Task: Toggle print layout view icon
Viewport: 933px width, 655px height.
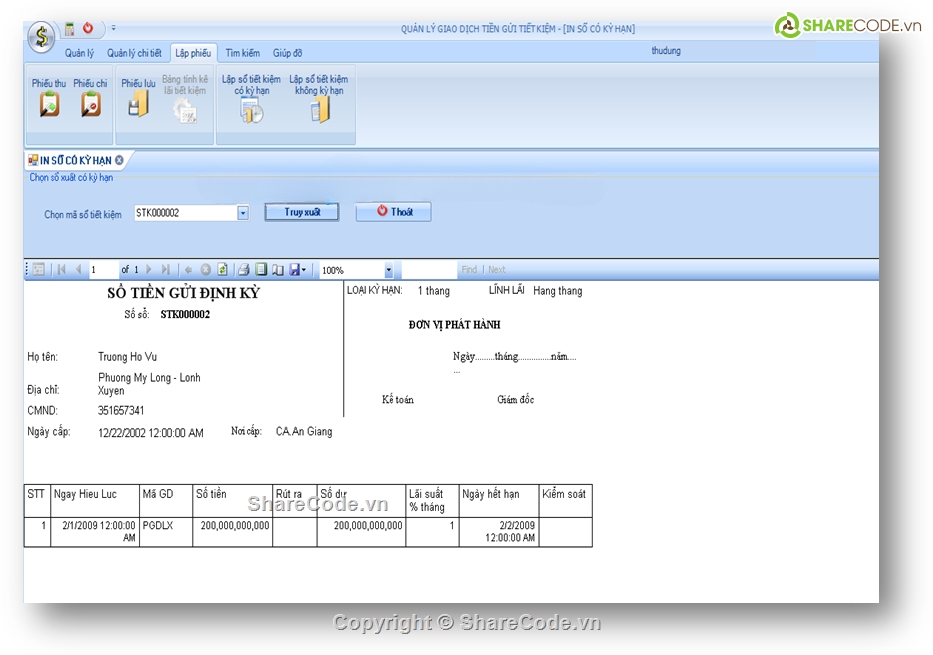Action: click(261, 269)
